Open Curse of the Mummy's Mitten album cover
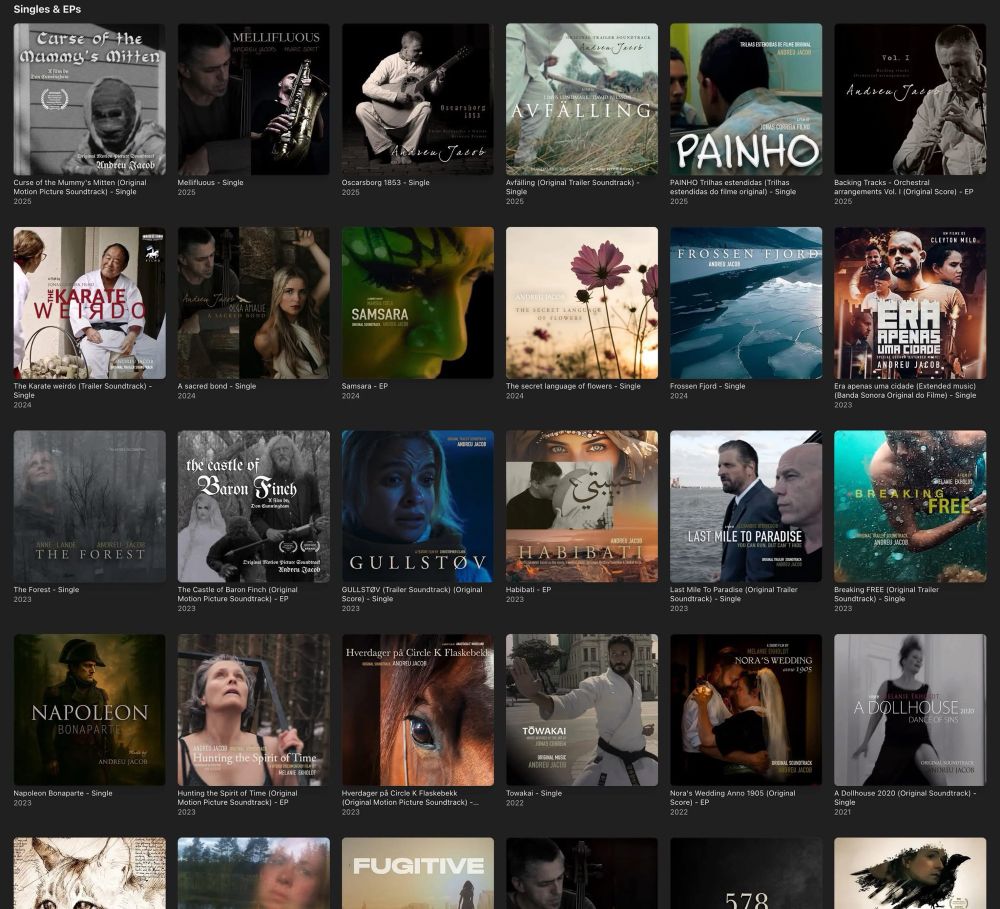Image resolution: width=1000 pixels, height=909 pixels. 89,99
